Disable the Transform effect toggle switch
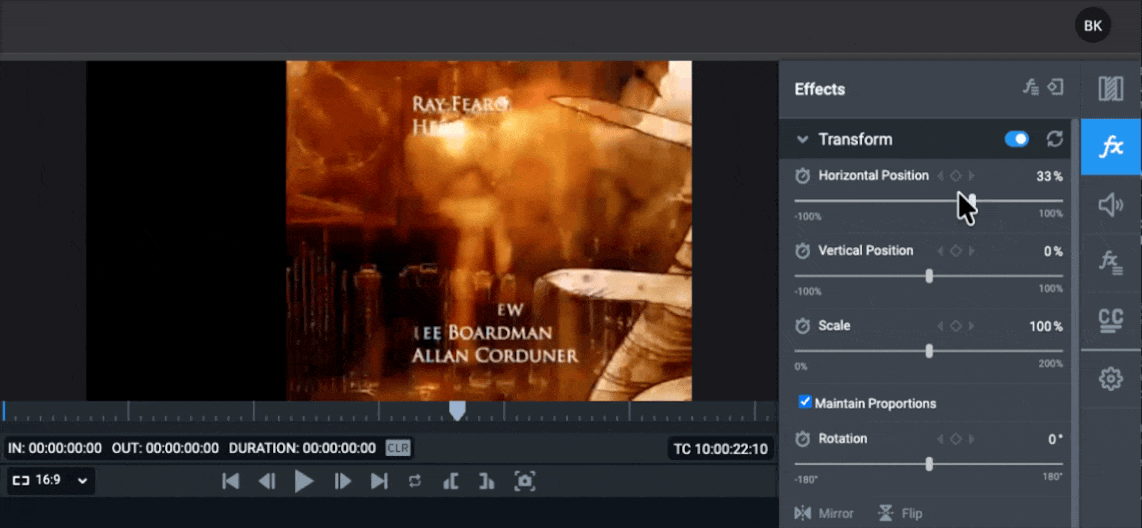The height and width of the screenshot is (528, 1142). tap(1017, 139)
